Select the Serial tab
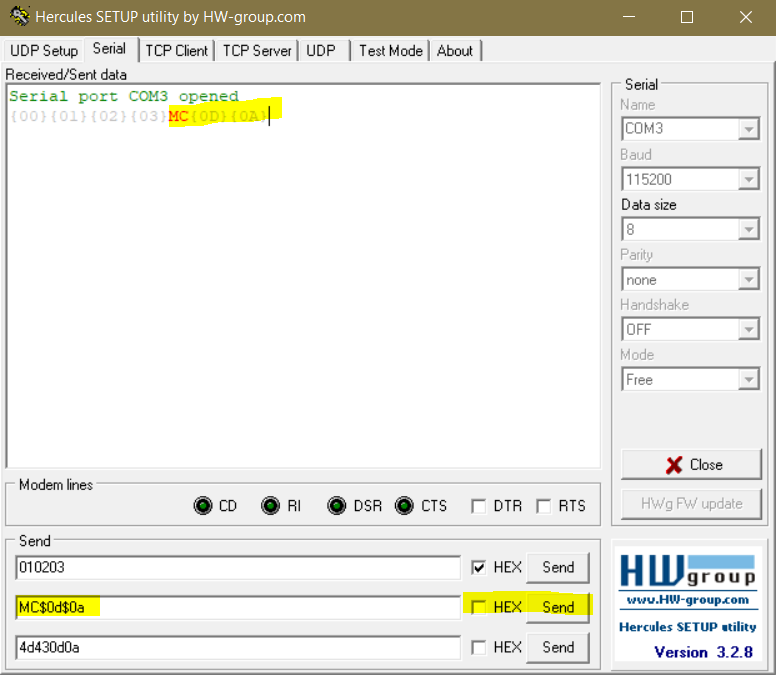 coord(109,49)
